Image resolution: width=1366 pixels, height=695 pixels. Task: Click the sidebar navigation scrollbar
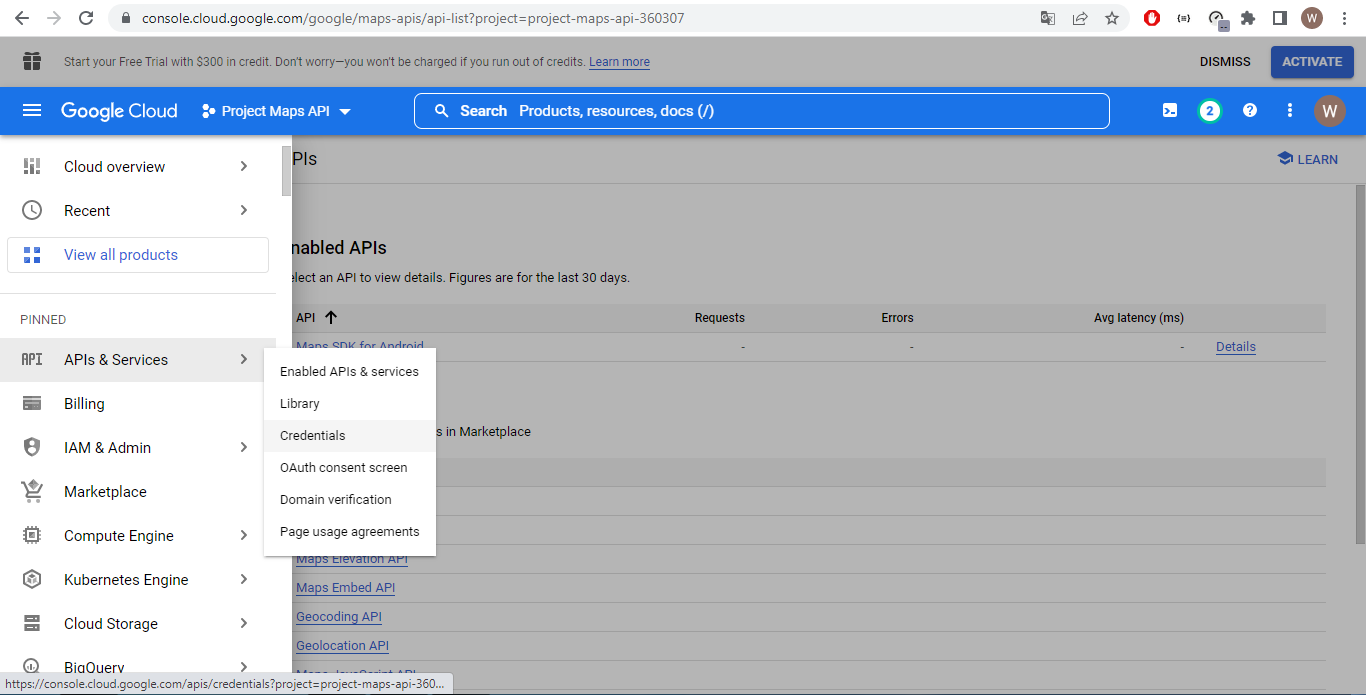pos(287,170)
